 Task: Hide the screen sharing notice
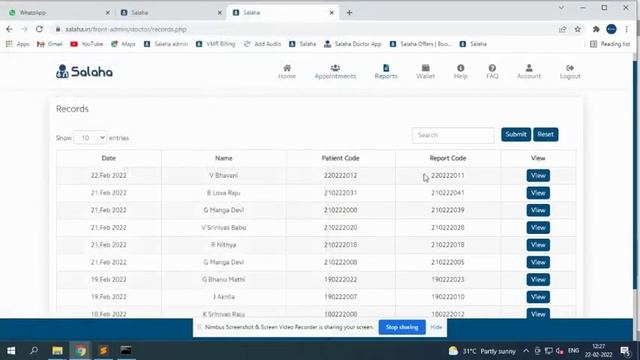pyautogui.click(x=436, y=327)
